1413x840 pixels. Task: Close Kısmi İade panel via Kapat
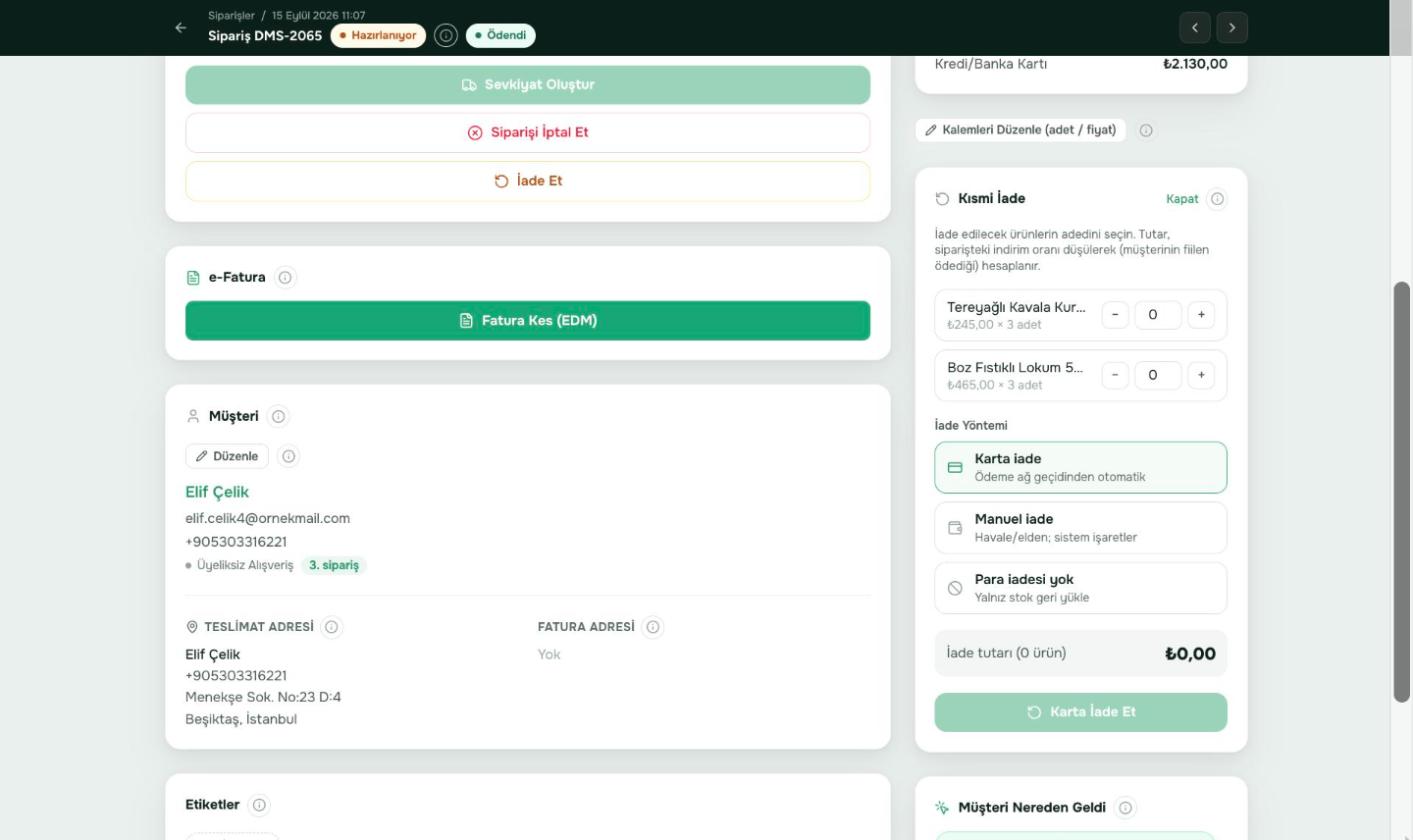coord(1182,199)
